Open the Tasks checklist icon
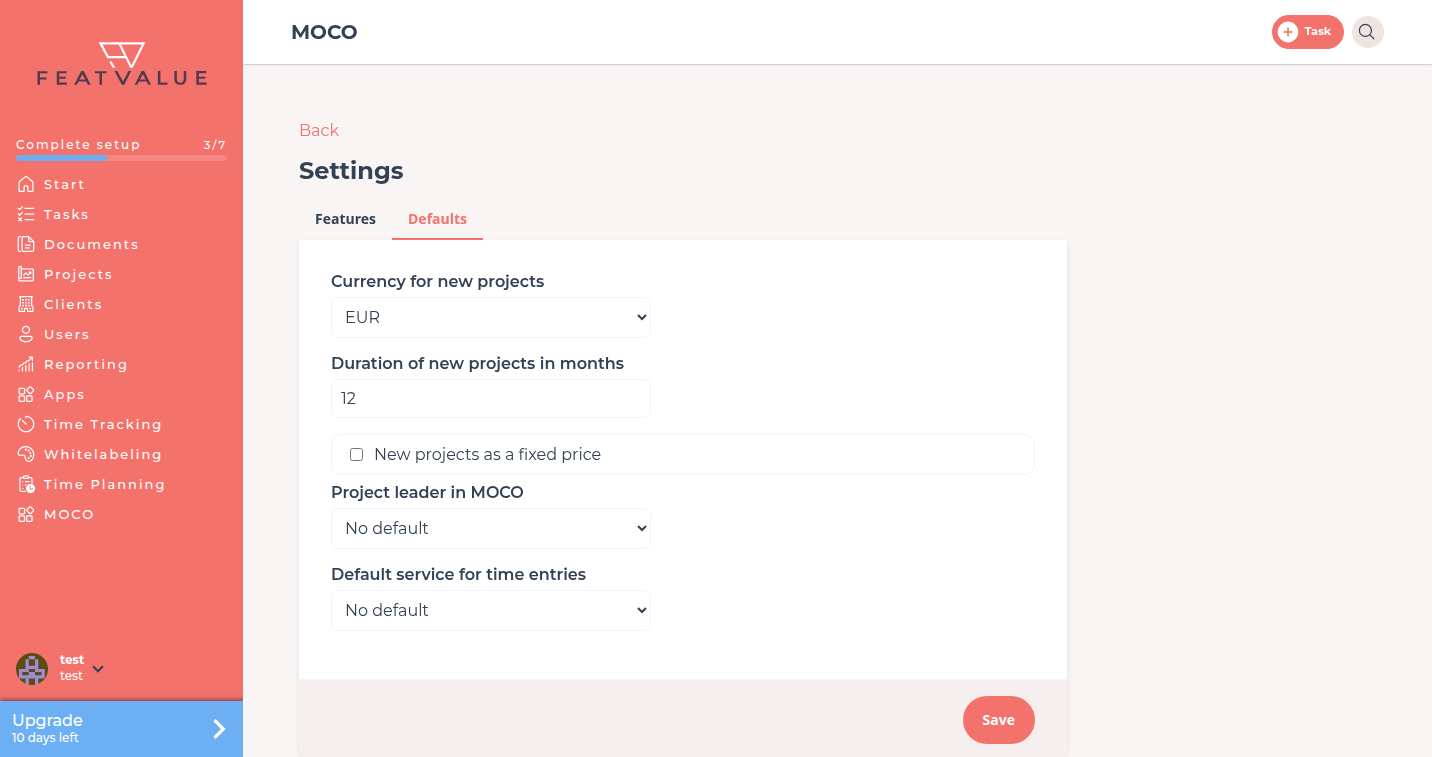 point(26,214)
